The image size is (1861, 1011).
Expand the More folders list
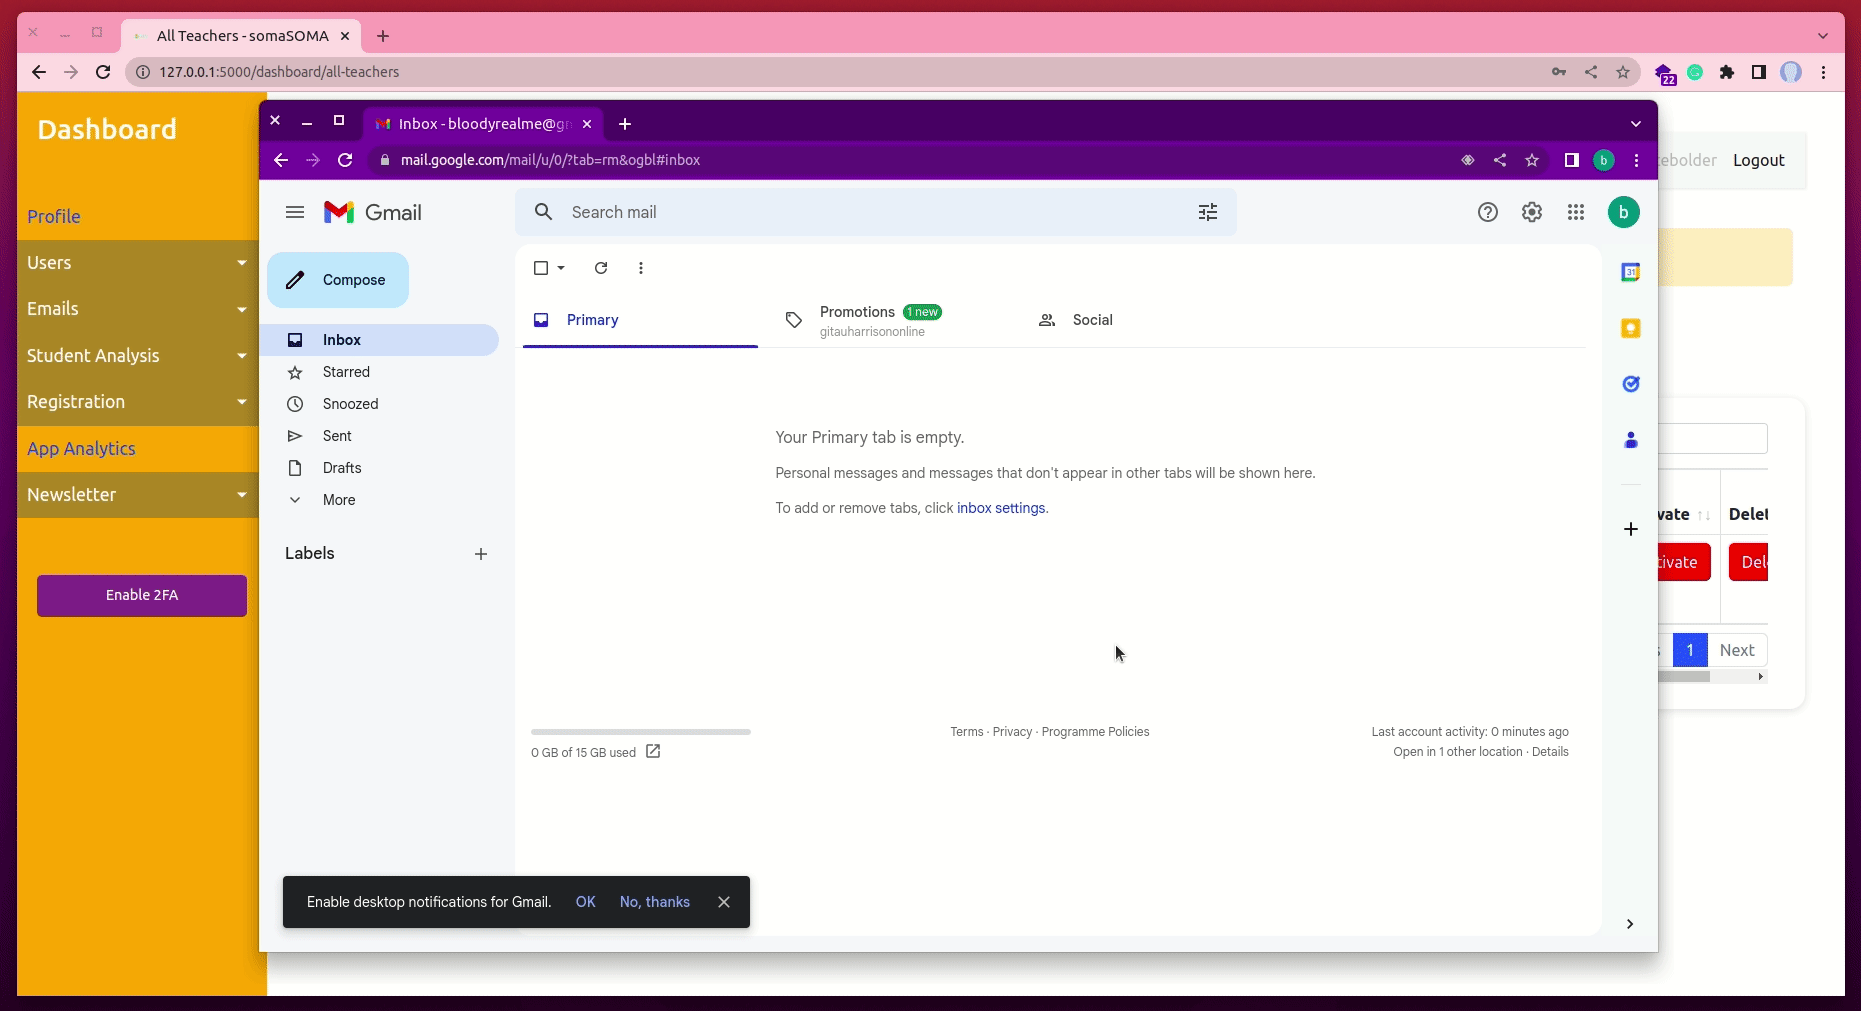[x=338, y=500]
